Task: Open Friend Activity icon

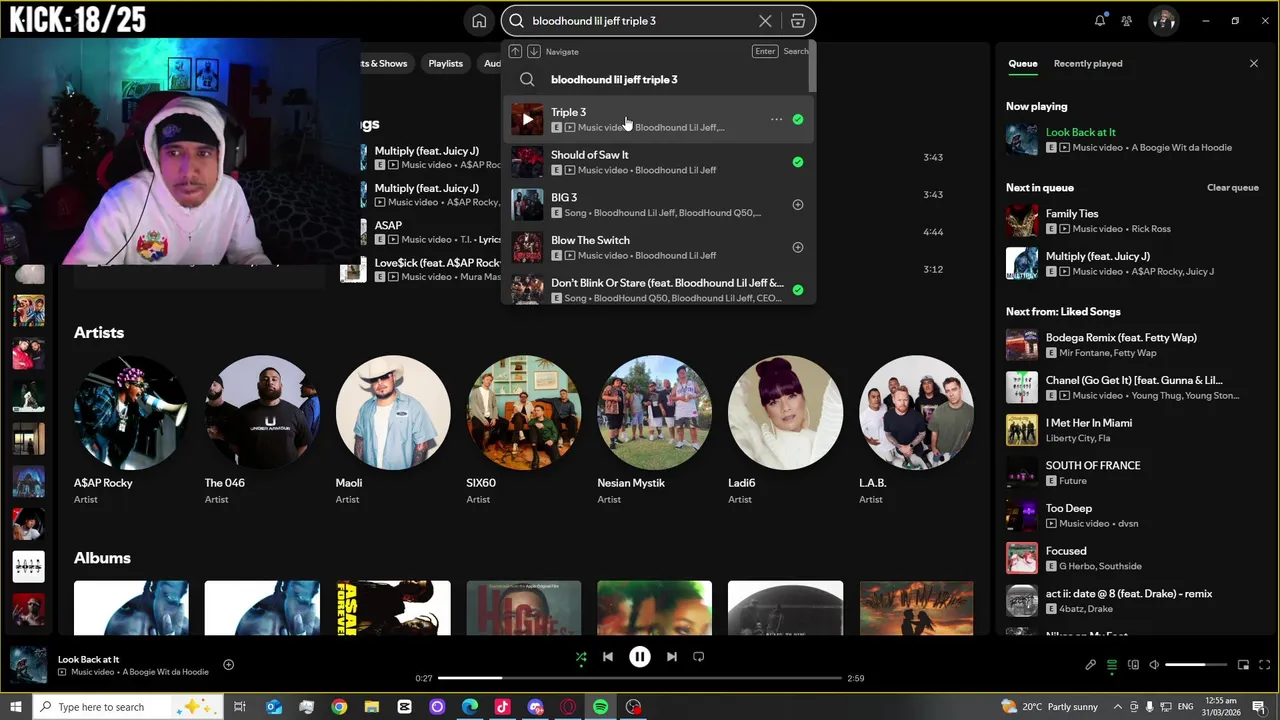Action: point(1127,21)
